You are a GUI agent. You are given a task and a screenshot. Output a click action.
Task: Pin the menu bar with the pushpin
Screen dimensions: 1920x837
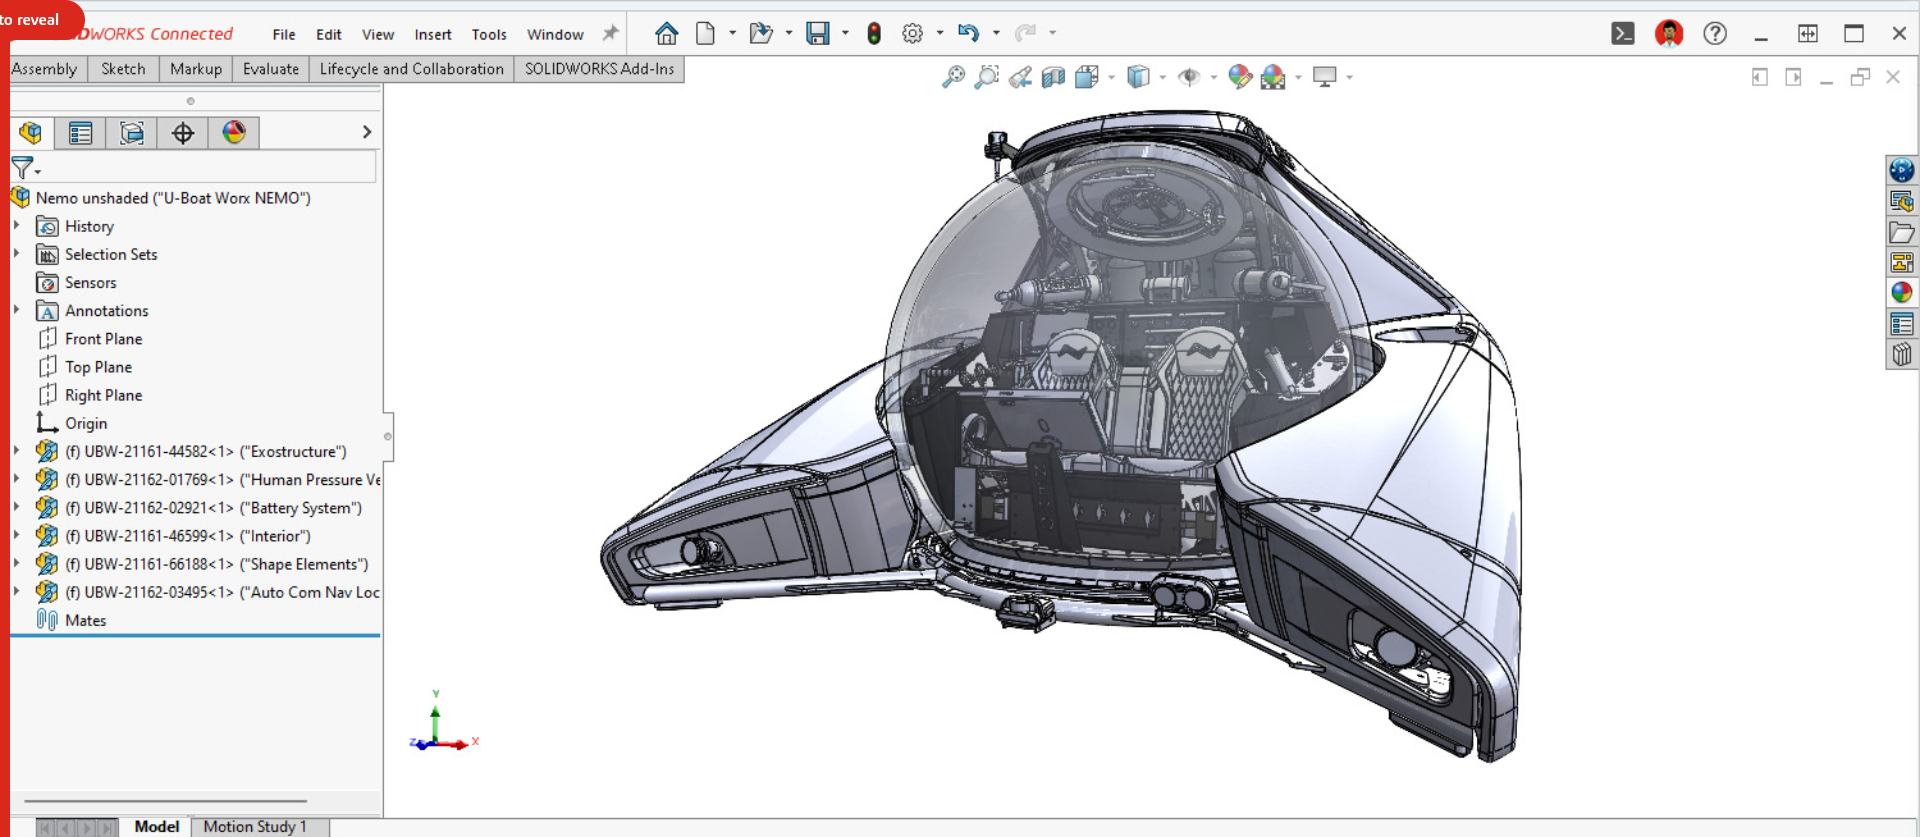click(x=610, y=33)
